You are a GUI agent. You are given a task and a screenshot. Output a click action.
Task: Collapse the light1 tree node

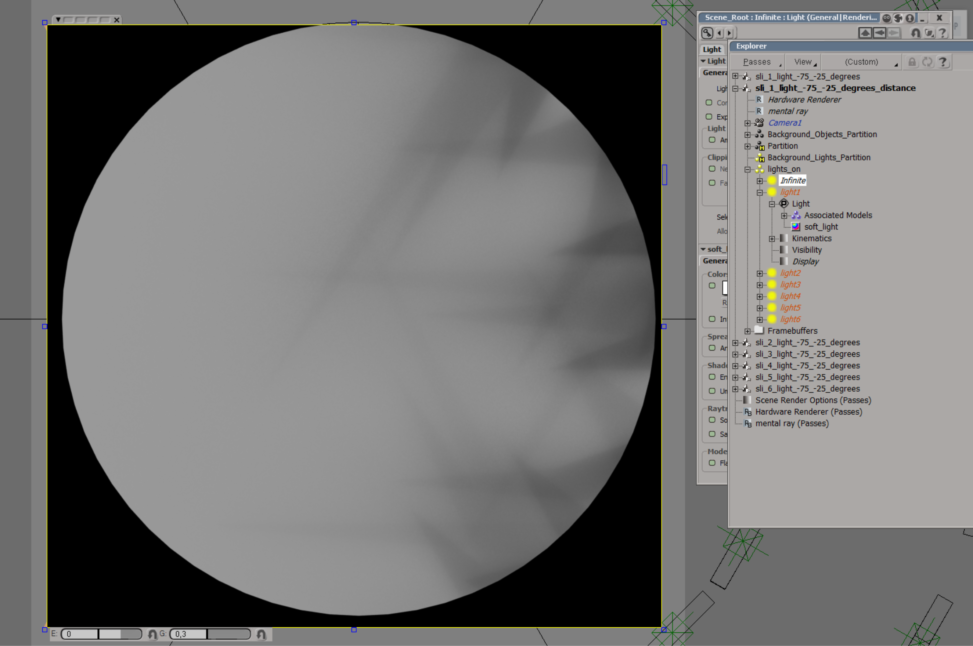760,192
